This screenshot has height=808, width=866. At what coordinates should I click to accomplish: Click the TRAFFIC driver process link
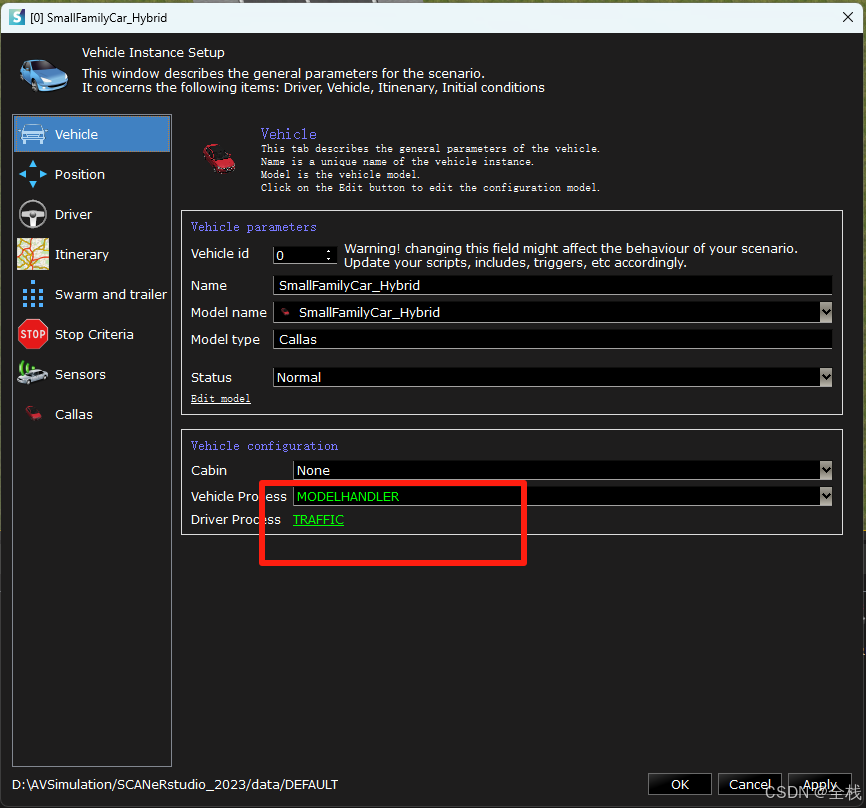click(318, 520)
